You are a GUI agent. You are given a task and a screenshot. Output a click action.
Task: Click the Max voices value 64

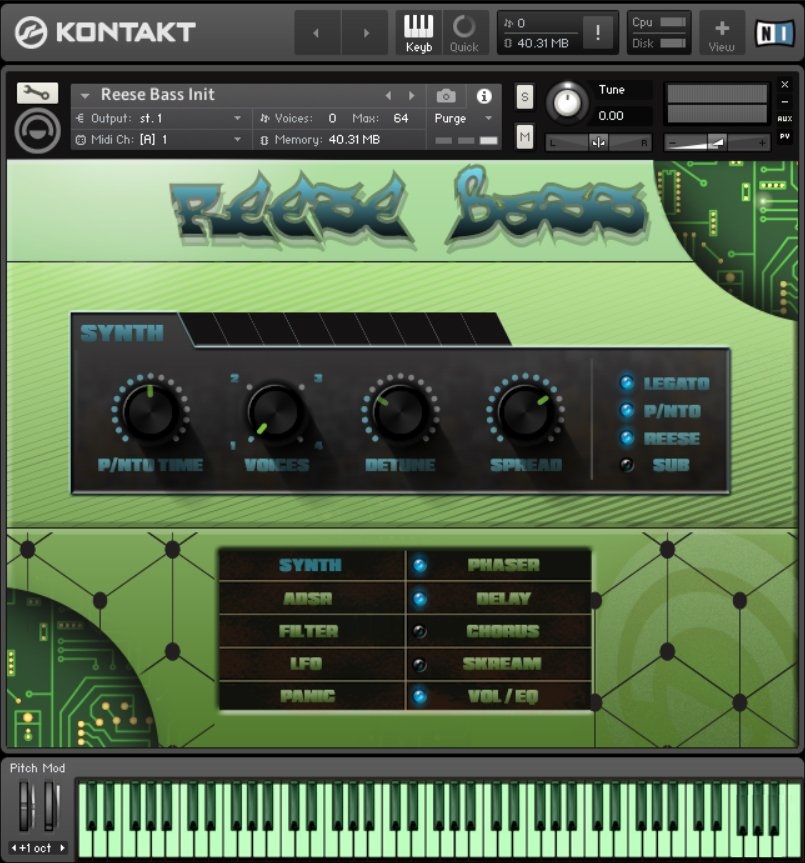tap(401, 118)
